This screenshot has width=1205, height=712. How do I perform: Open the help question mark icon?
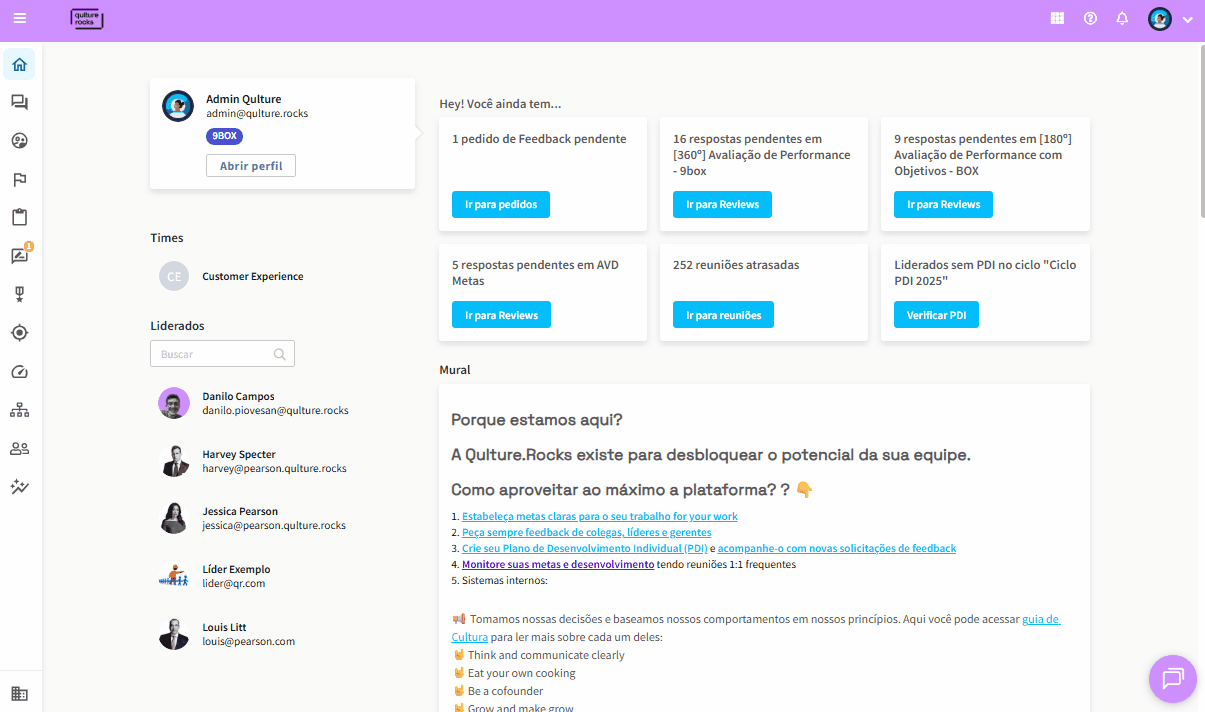(x=1090, y=18)
